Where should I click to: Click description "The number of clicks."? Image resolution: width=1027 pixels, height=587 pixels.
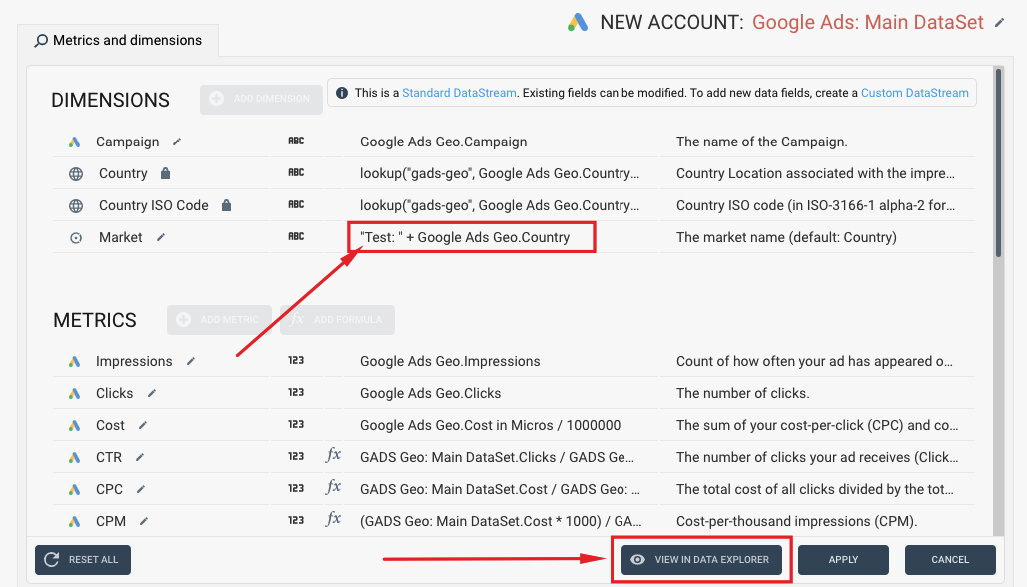click(x=743, y=393)
